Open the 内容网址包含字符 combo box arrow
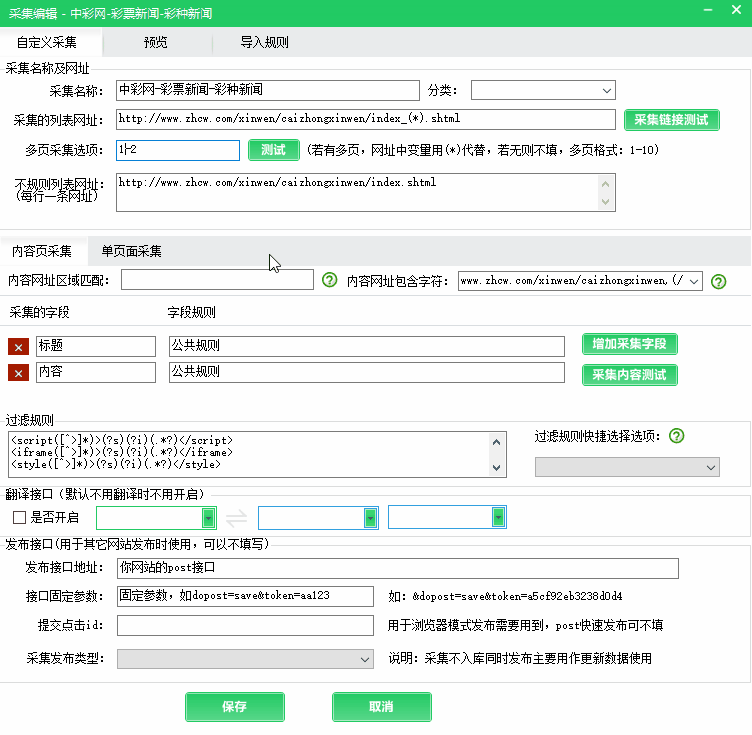The height and width of the screenshot is (735, 752). point(694,281)
